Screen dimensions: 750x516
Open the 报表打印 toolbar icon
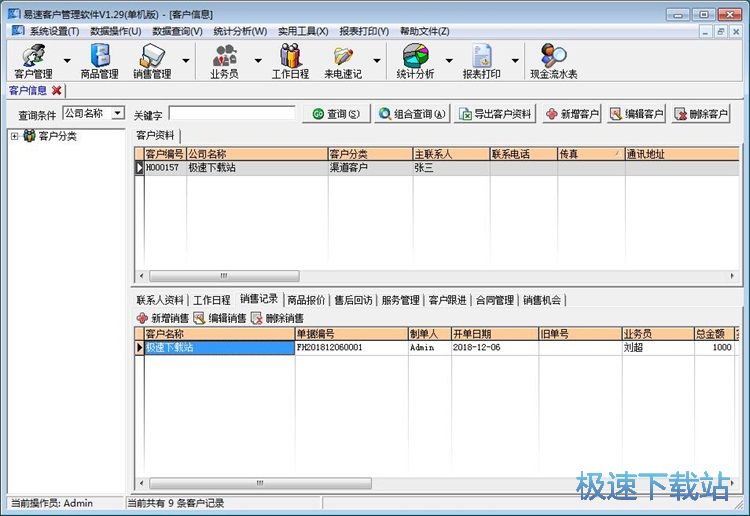[x=482, y=61]
